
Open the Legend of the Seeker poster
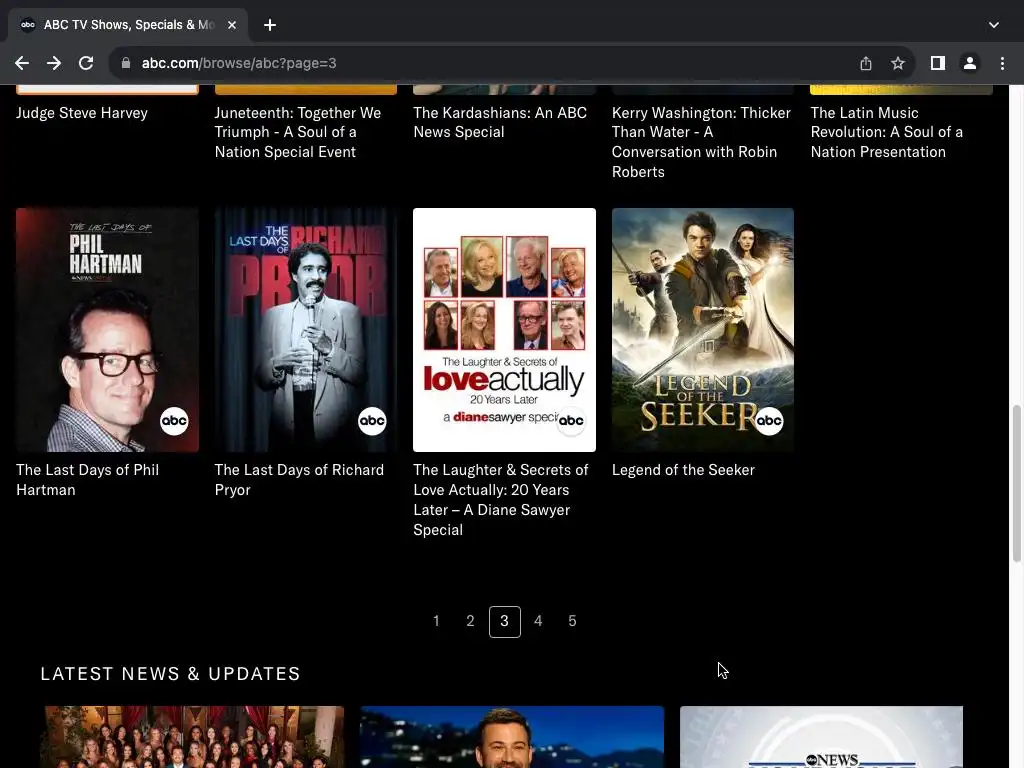[703, 330]
